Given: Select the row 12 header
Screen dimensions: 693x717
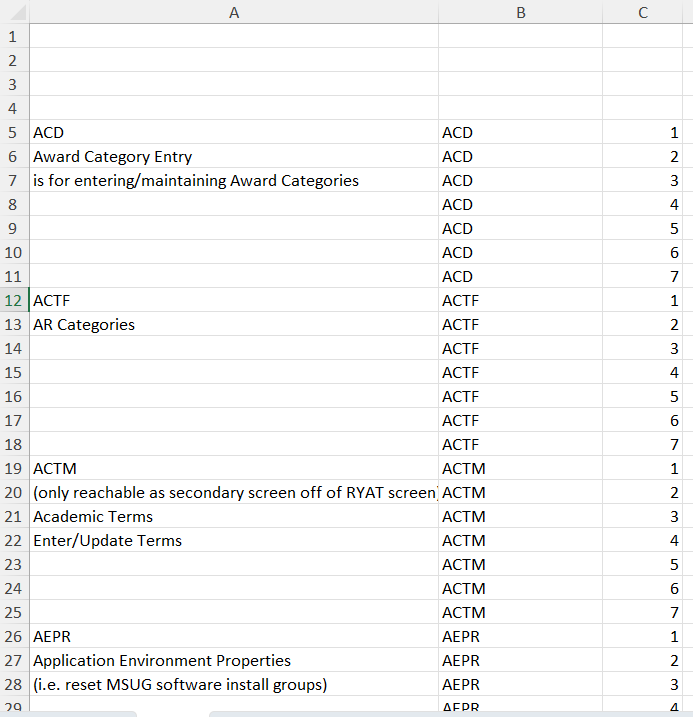Looking at the screenshot, I should pyautogui.click(x=13, y=300).
